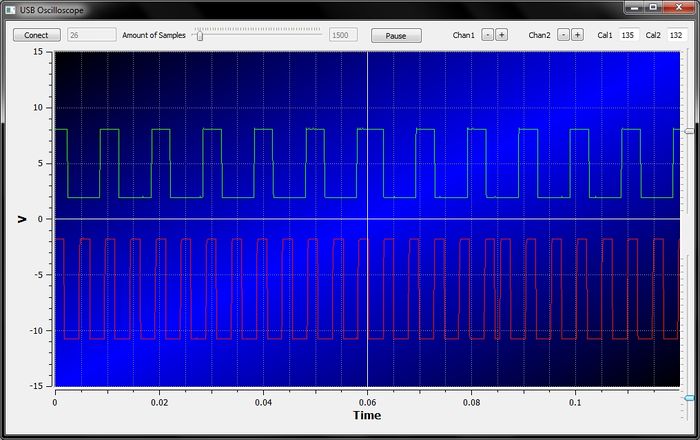Click the lower vertical slider handle at right
Viewport: 700px width, 440px height.
(x=689, y=398)
